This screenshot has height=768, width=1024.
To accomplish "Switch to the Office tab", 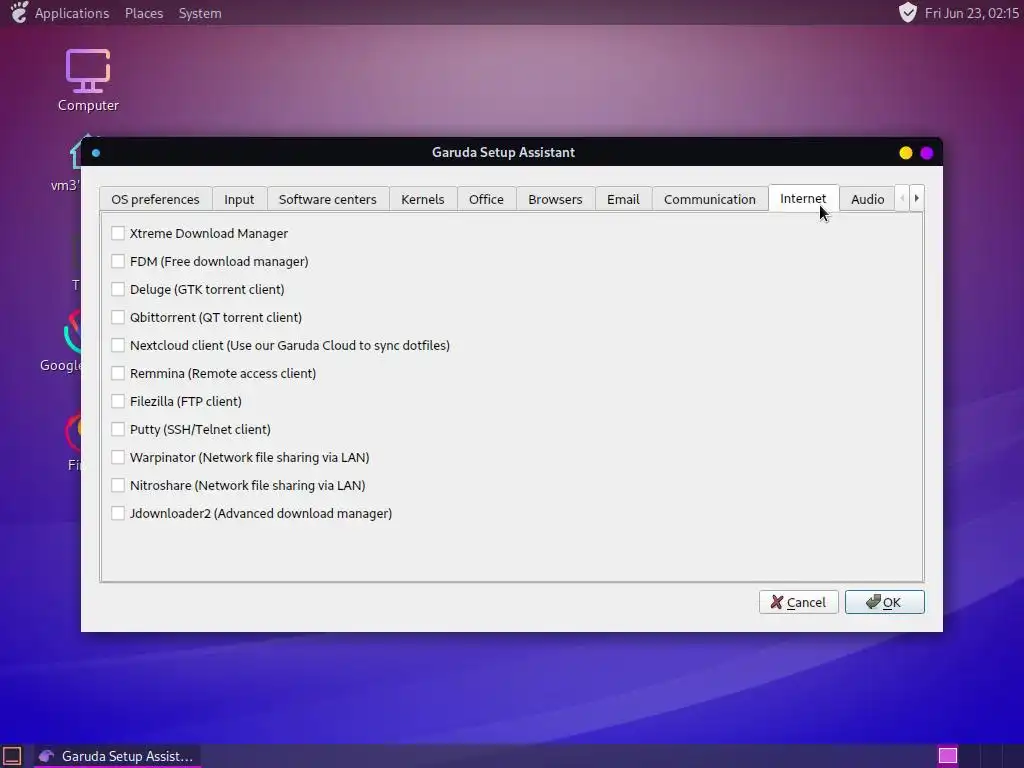I will 487,199.
